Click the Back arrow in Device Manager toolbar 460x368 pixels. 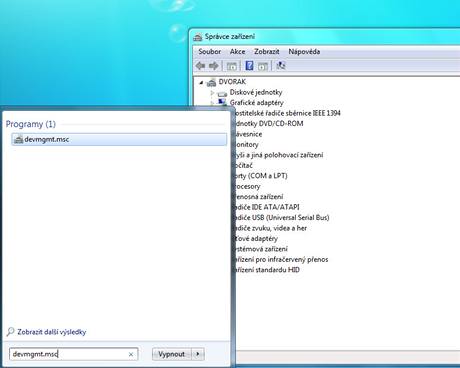tap(200, 66)
